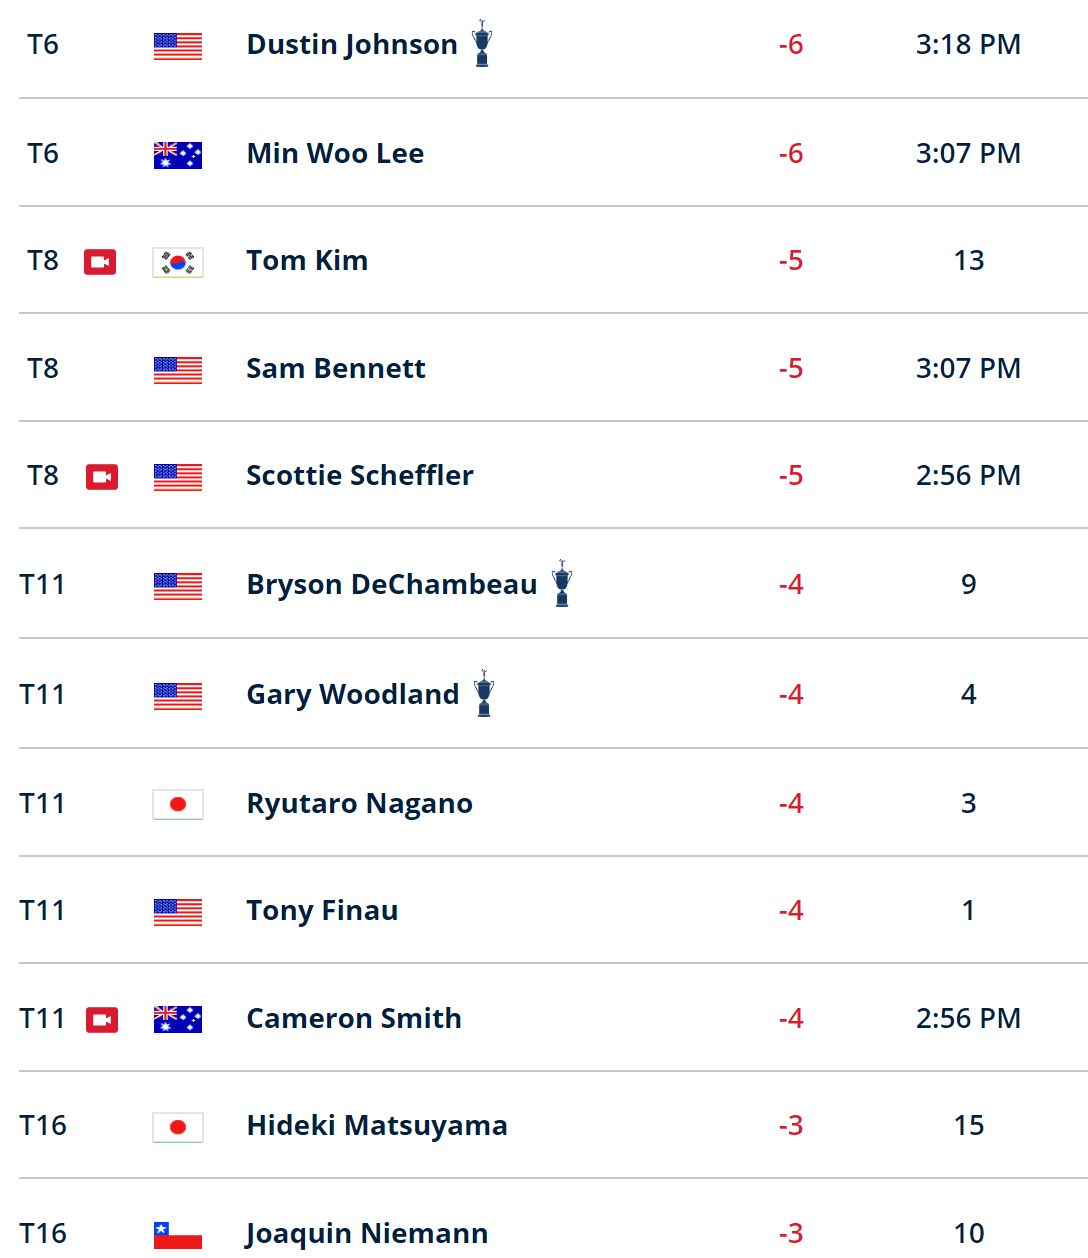Viewport: 1088px width, 1258px height.
Task: Click the South Korea flag by Tom Kim
Action: pos(178,262)
